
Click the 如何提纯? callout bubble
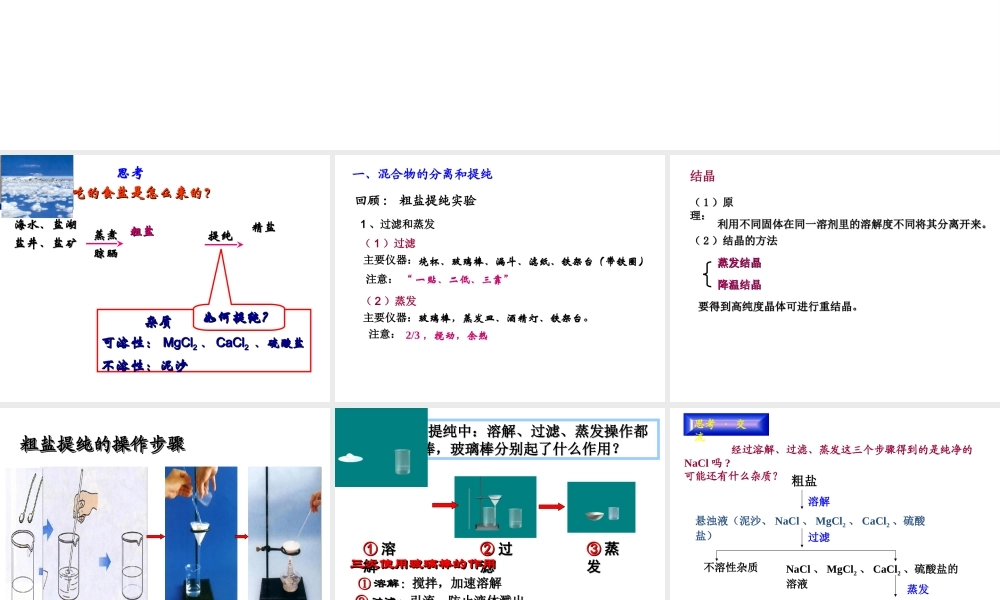point(239,318)
